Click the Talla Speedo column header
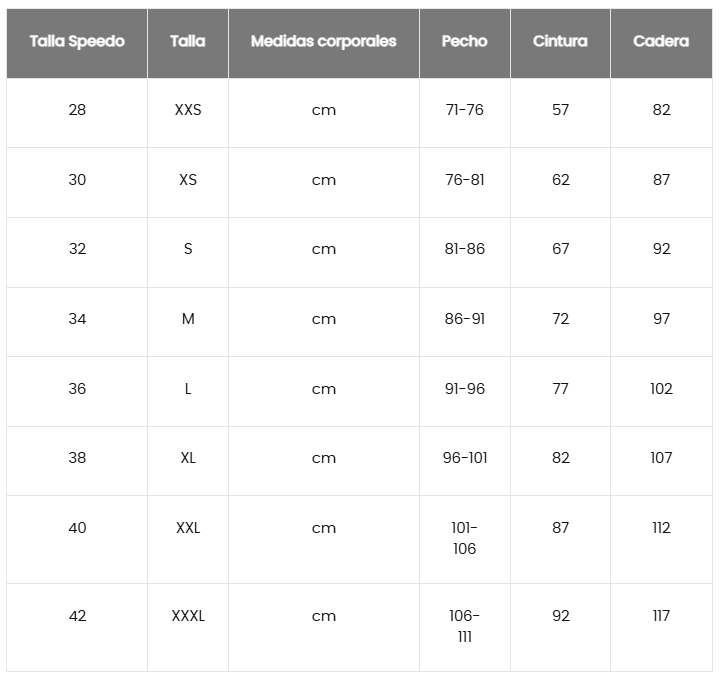 tap(77, 42)
